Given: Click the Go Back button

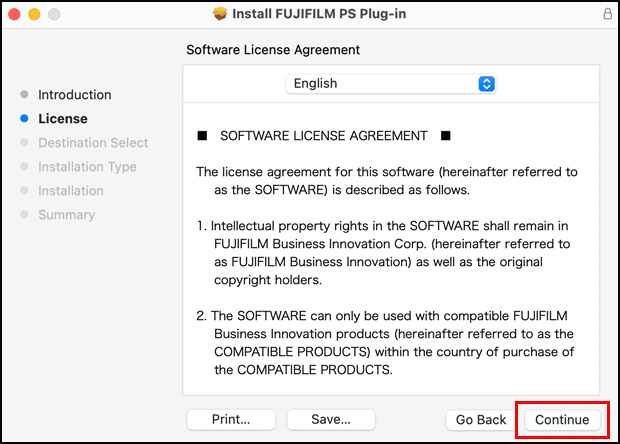Looking at the screenshot, I should pos(481,420).
